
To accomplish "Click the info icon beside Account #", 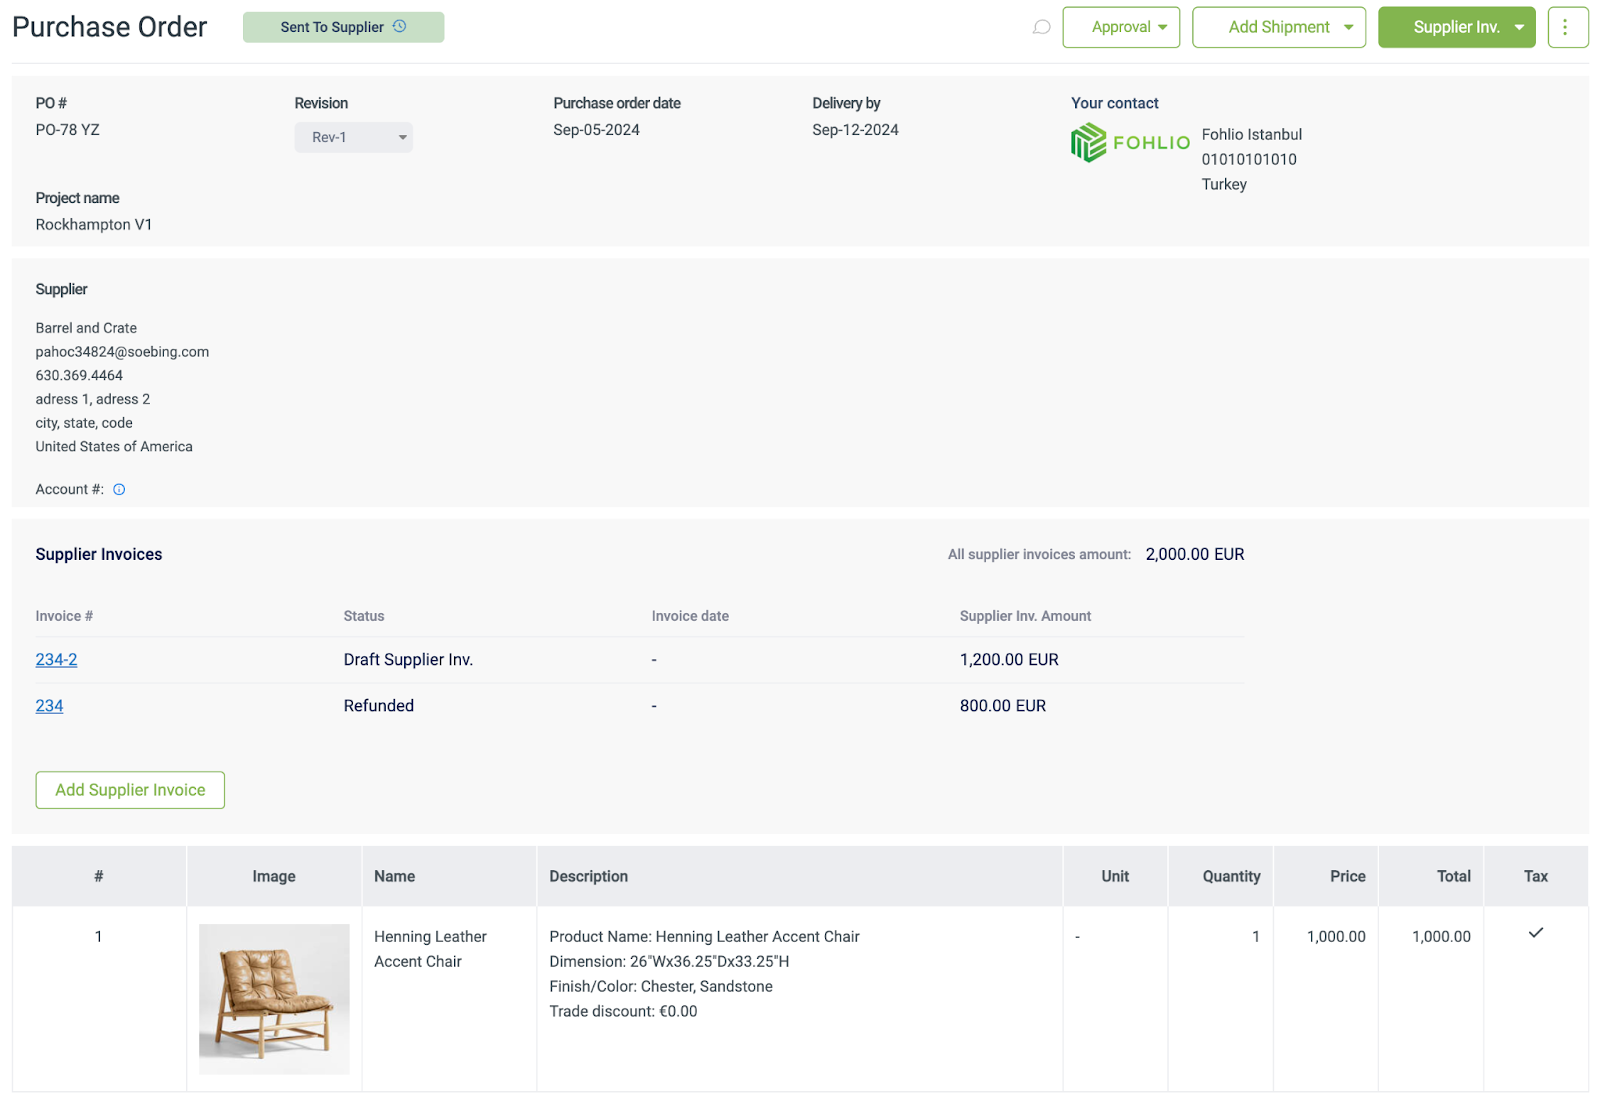I will 119,489.
